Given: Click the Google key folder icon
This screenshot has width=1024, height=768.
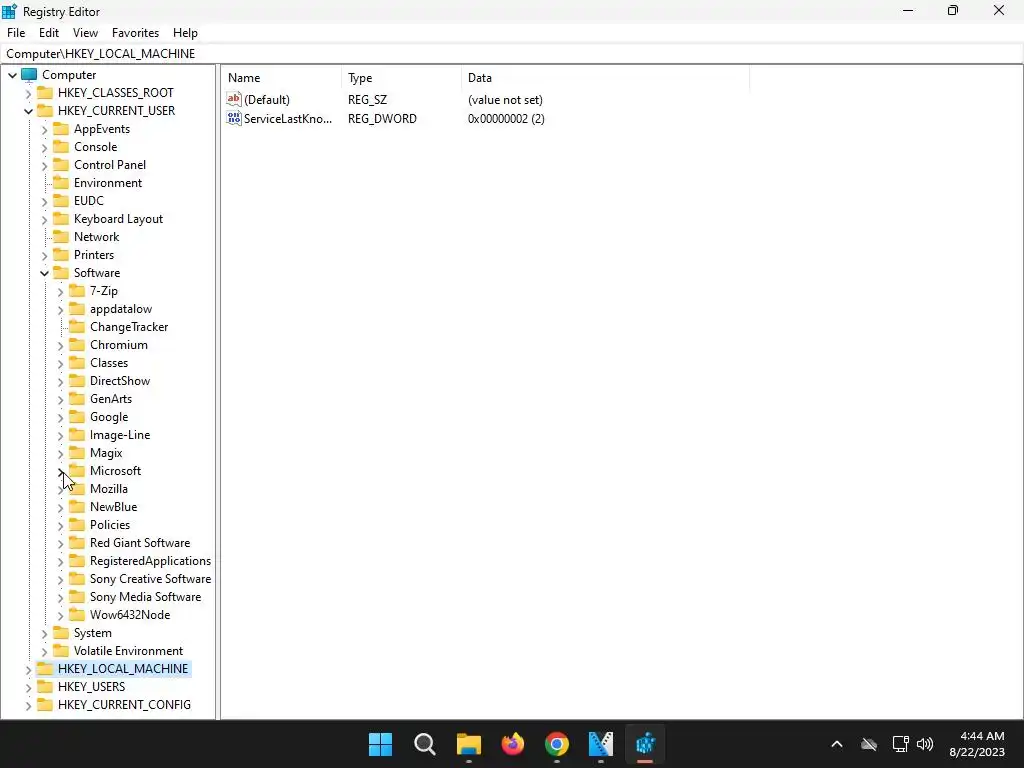Looking at the screenshot, I should (x=77, y=417).
